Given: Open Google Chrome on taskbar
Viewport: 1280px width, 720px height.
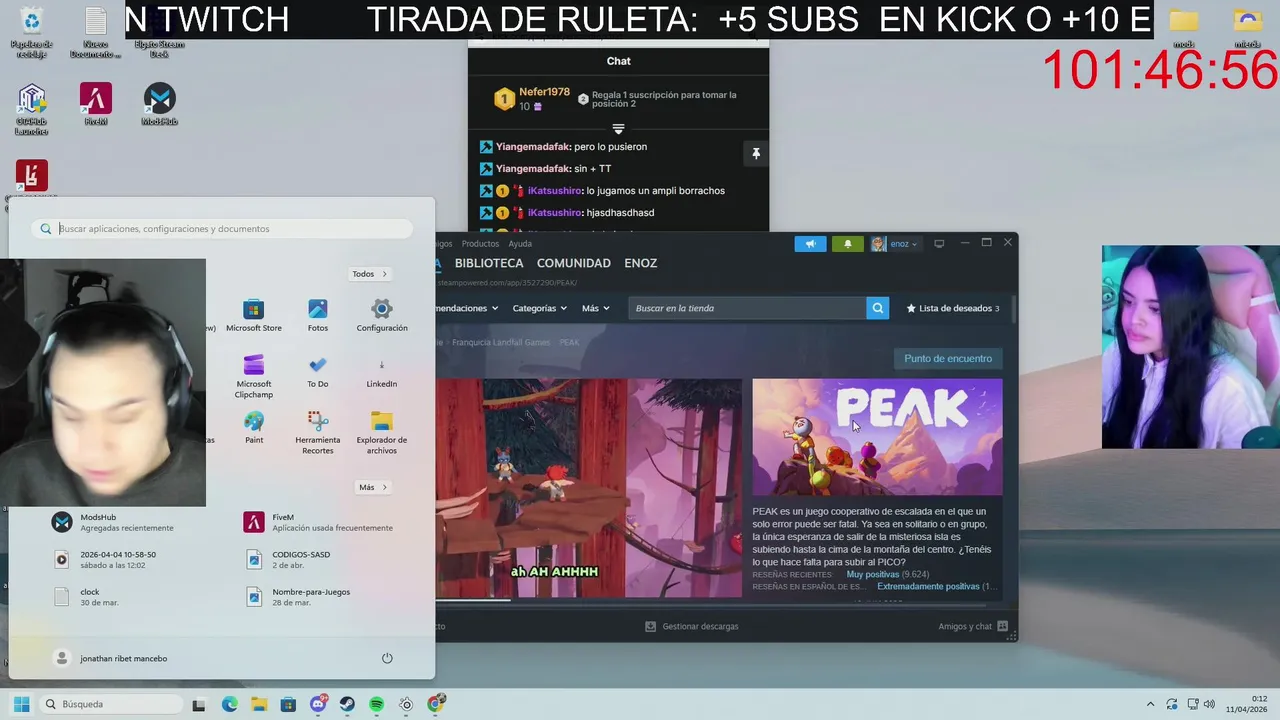Looking at the screenshot, I should (435, 704).
